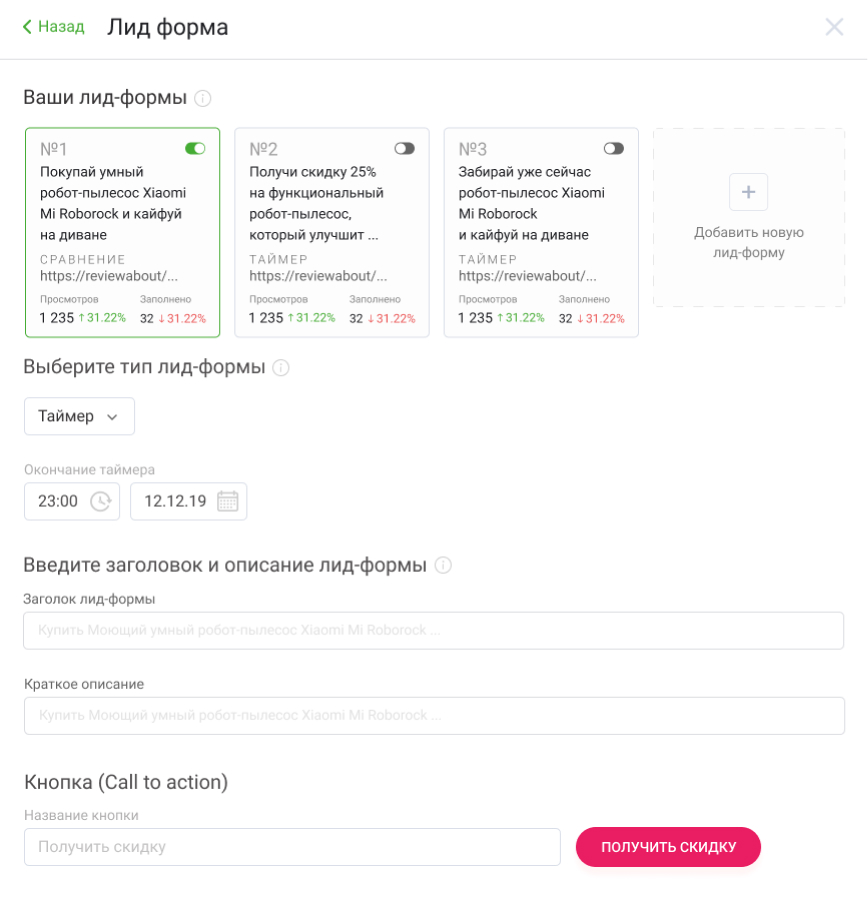
Task: Focus the "Заголок лид-формы" input field
Action: 433,631
